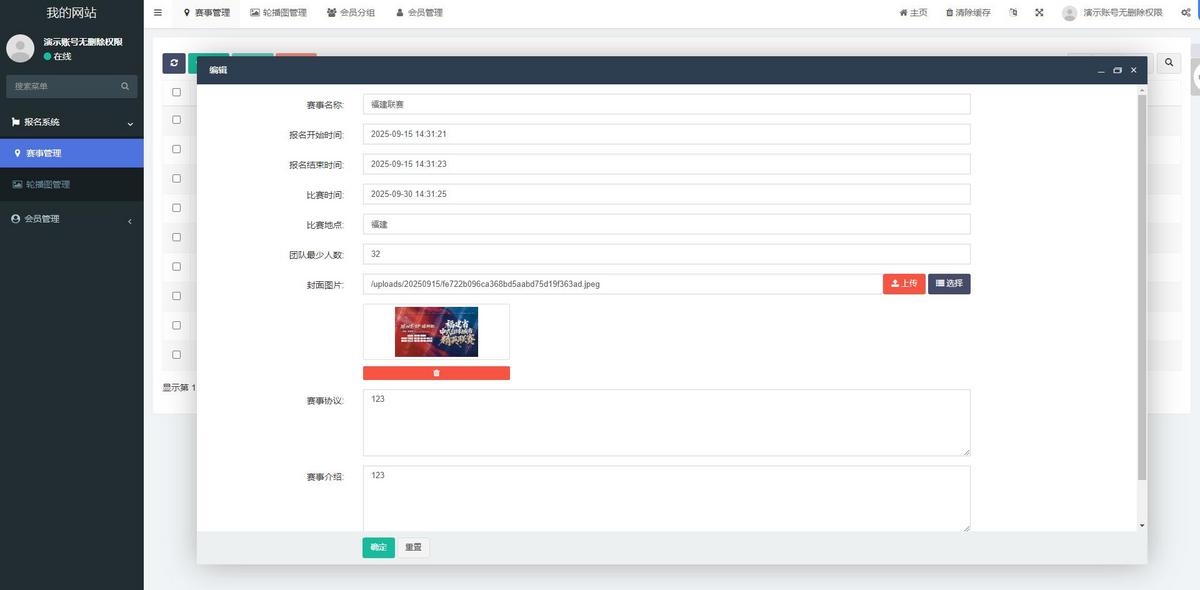This screenshot has height=590, width=1200.
Task: Check the second table row checkbox
Action: point(176,148)
